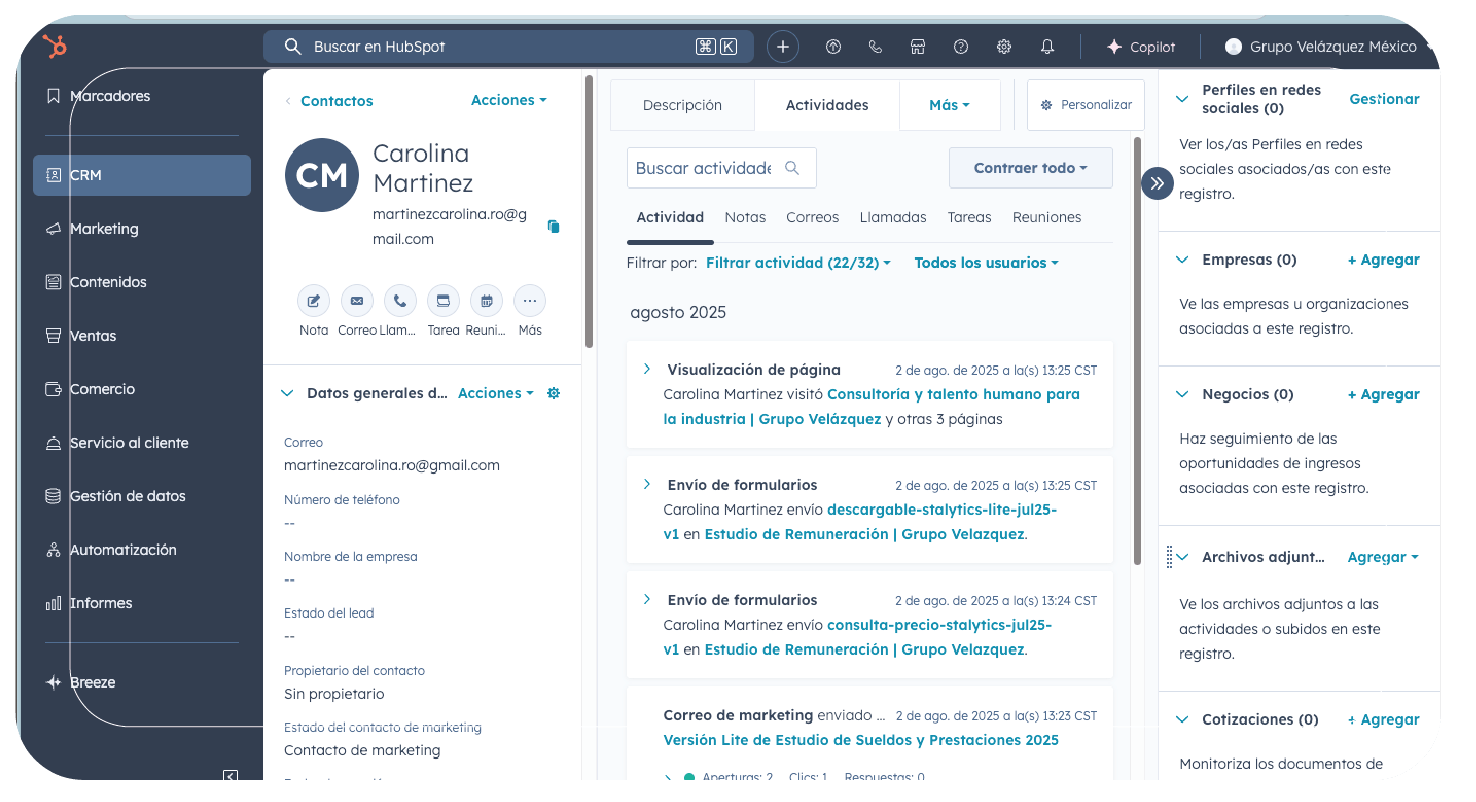Open Todos los usuarios filter dropdown
The image size is (1476, 802).
[985, 263]
